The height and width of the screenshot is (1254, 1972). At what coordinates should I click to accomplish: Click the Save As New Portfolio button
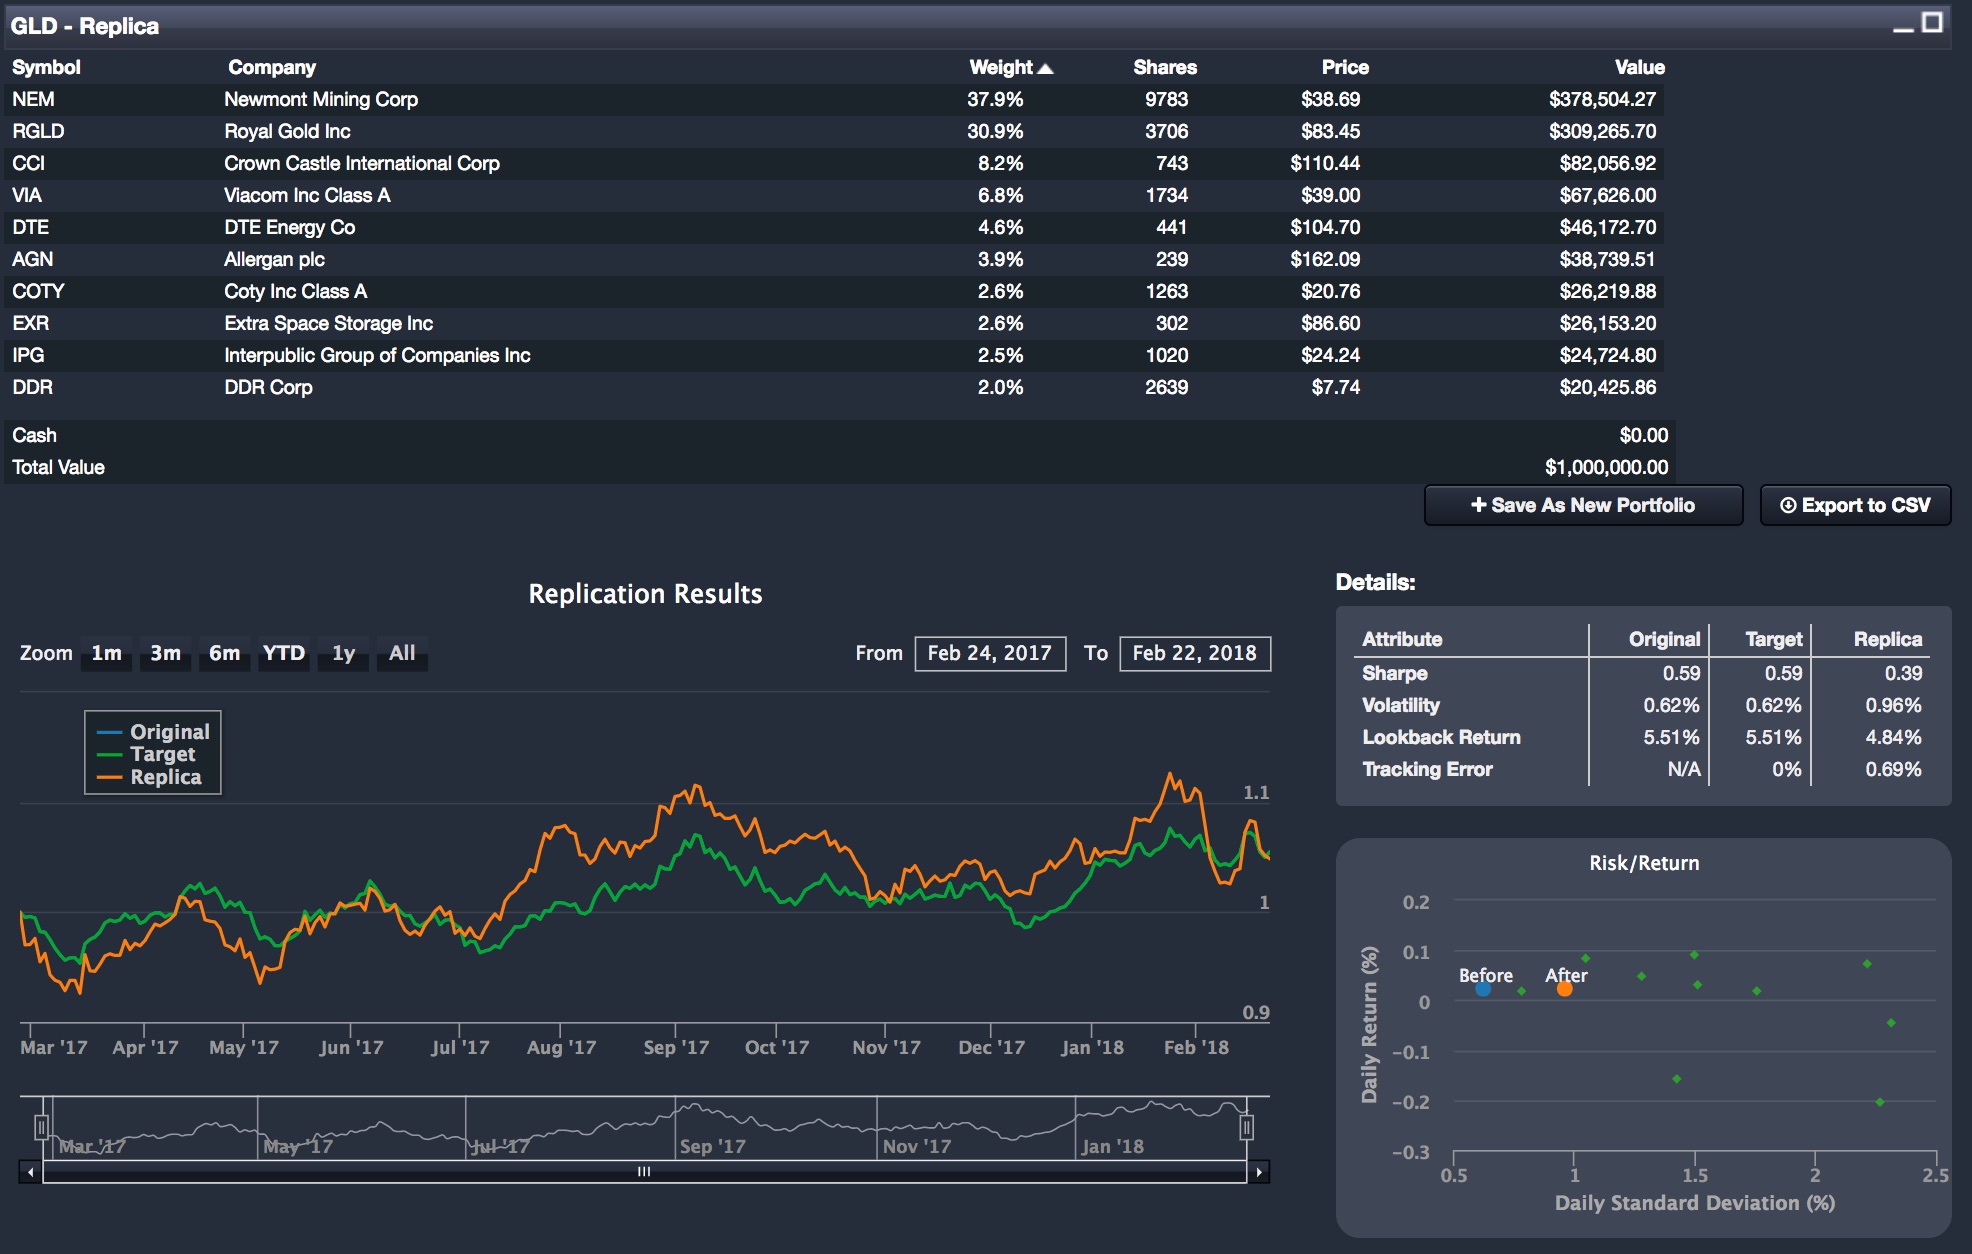pos(1583,505)
